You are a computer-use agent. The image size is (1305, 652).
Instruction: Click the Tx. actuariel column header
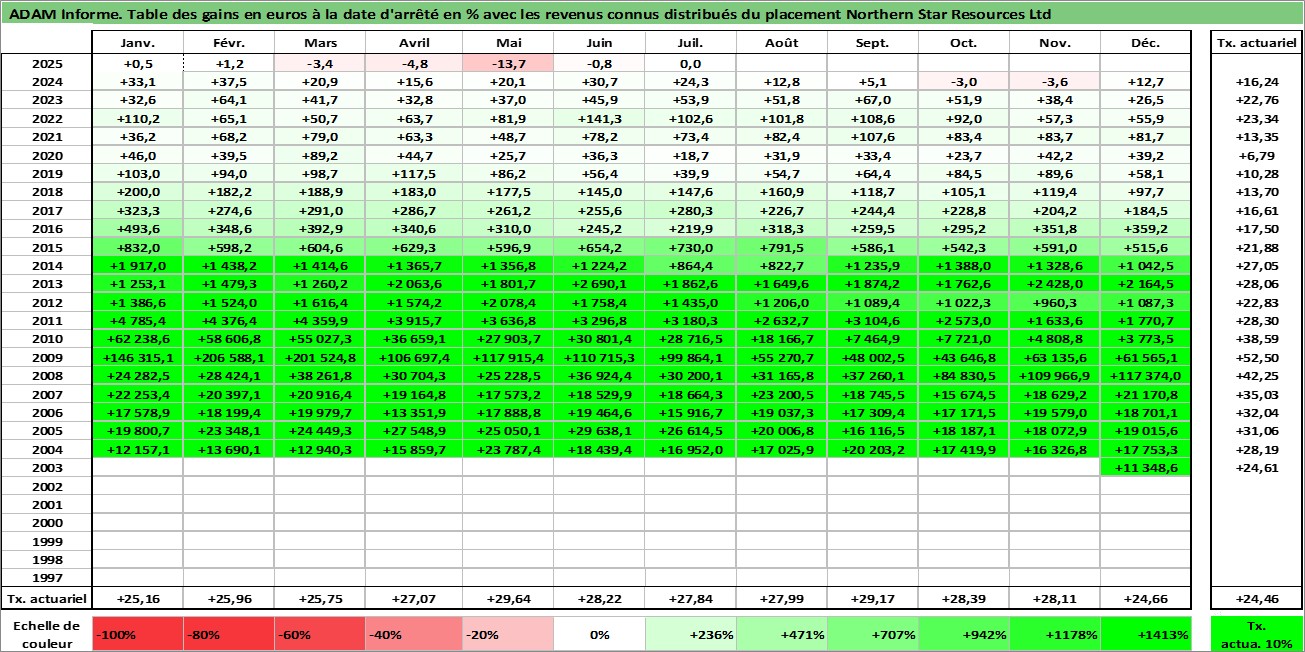pos(1256,43)
